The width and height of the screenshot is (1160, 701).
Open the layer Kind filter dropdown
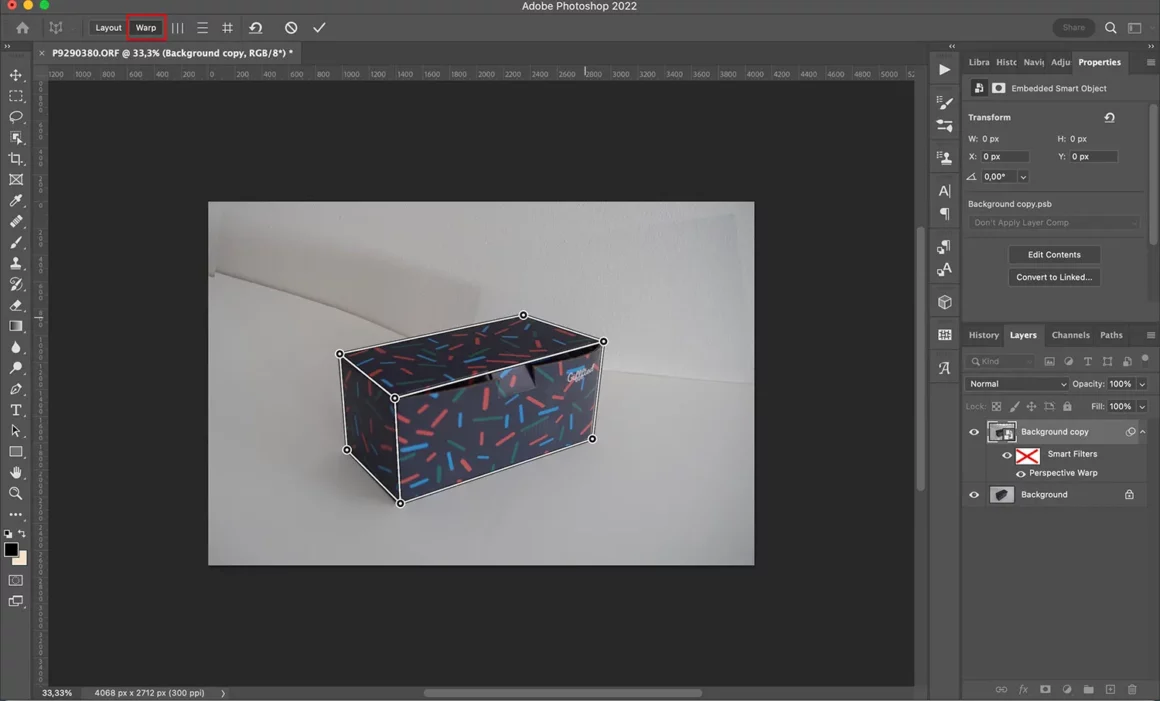(1000, 362)
